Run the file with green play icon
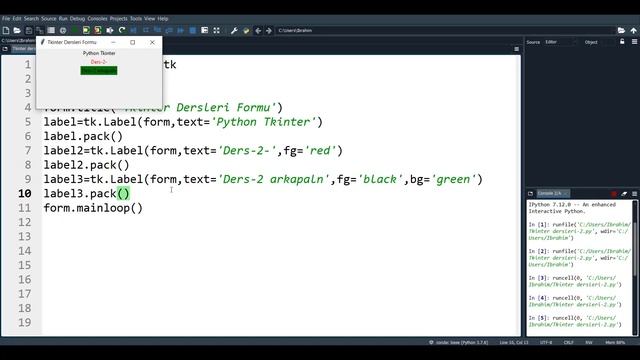640x360 pixels. tap(75, 31)
